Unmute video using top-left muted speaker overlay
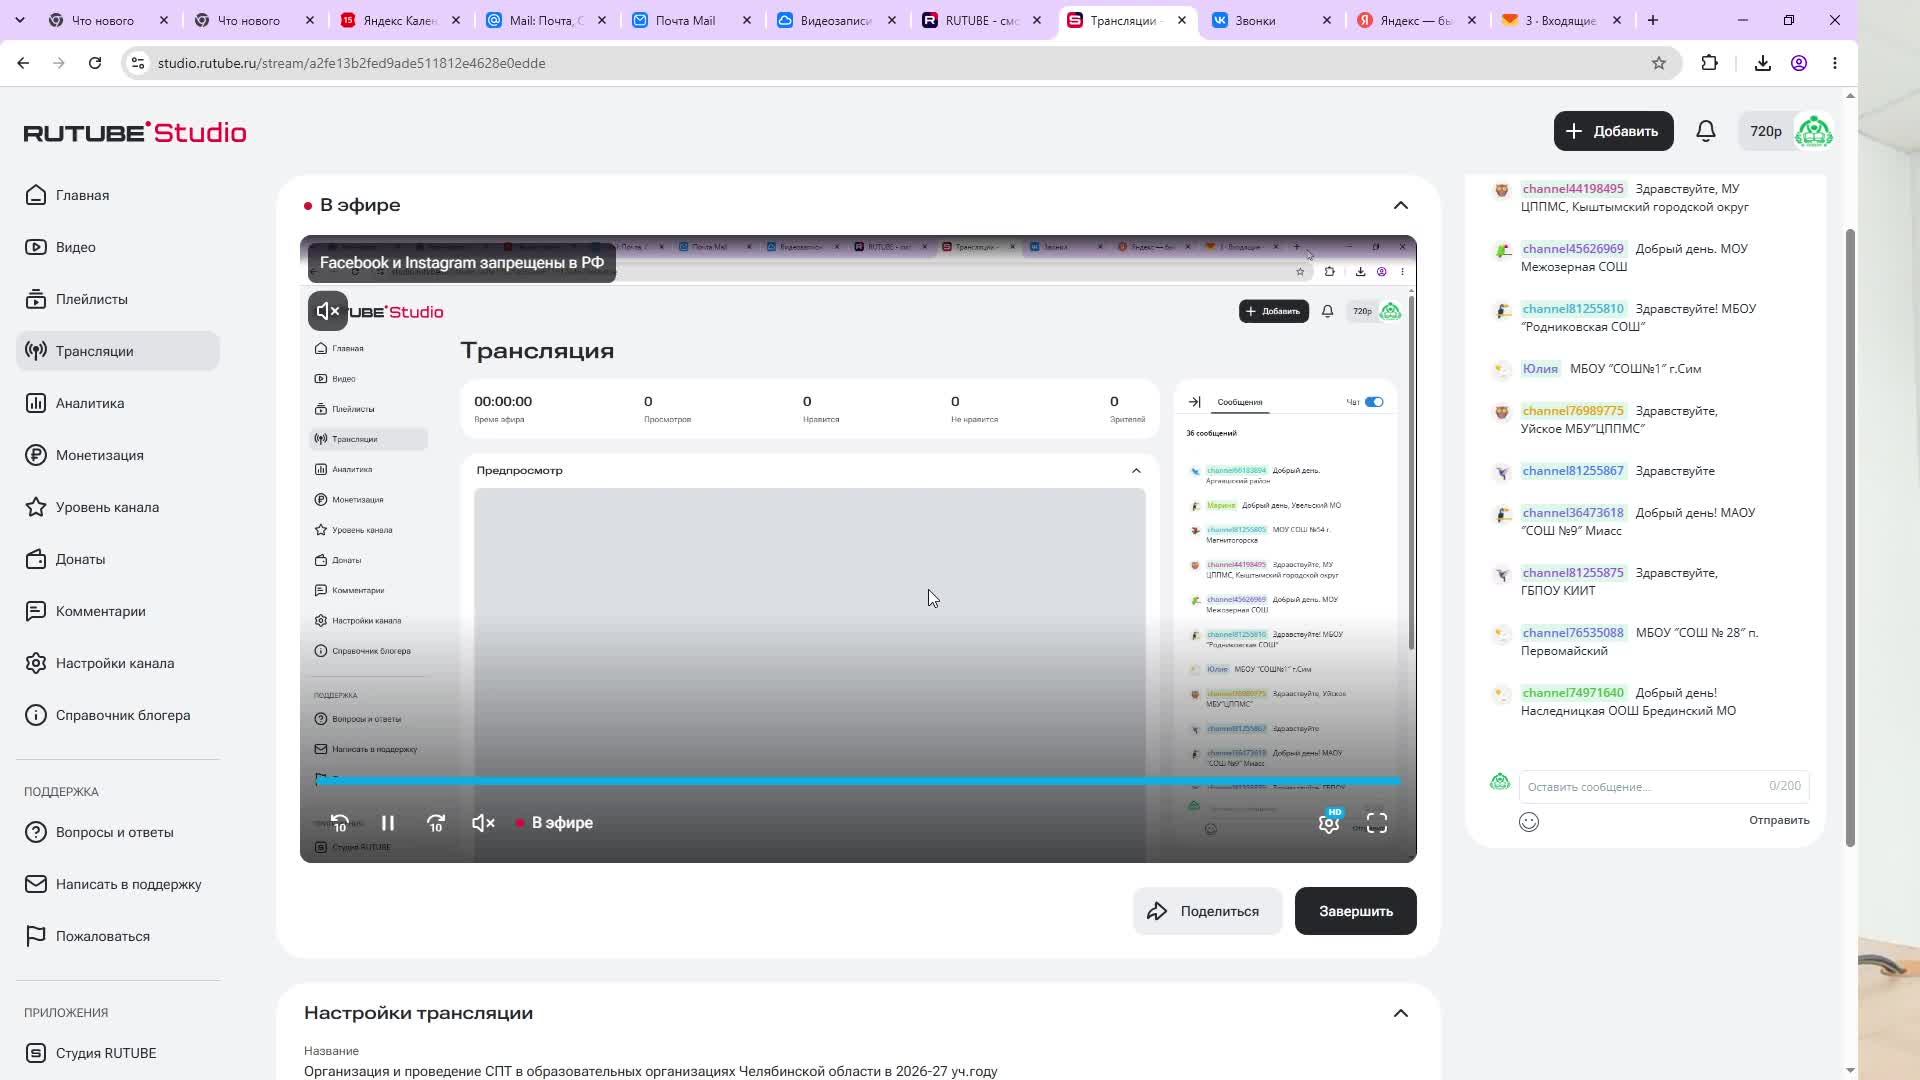The height and width of the screenshot is (1080, 1920). 328,311
